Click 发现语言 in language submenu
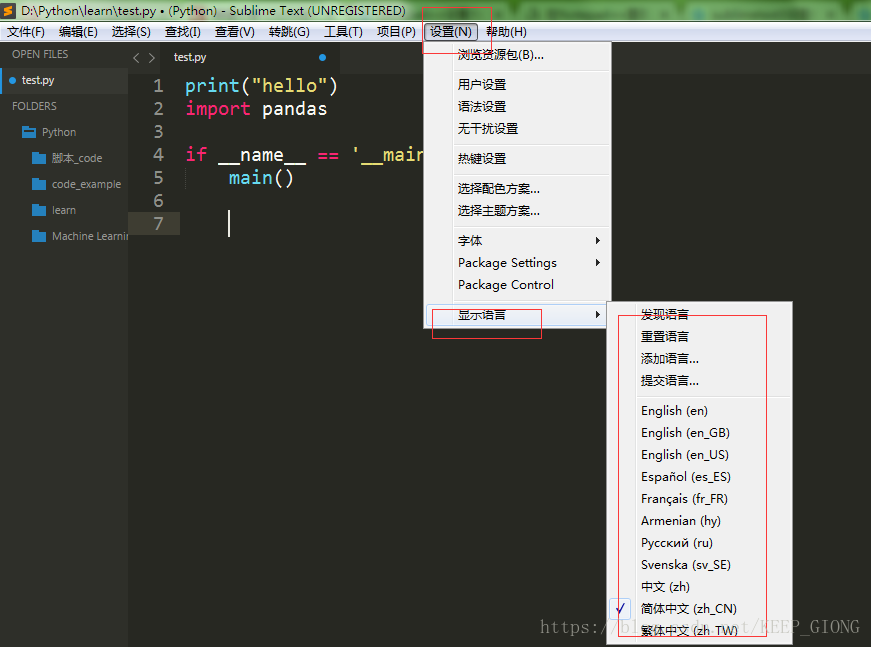The image size is (871, 647). (x=699, y=315)
